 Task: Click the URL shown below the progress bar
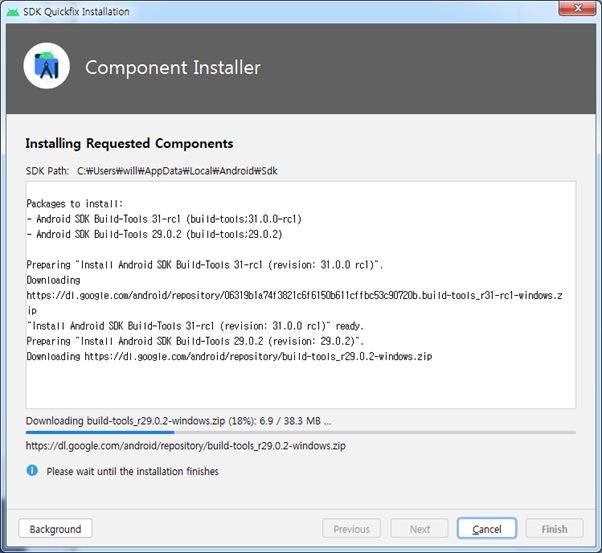pyautogui.click(x=185, y=445)
